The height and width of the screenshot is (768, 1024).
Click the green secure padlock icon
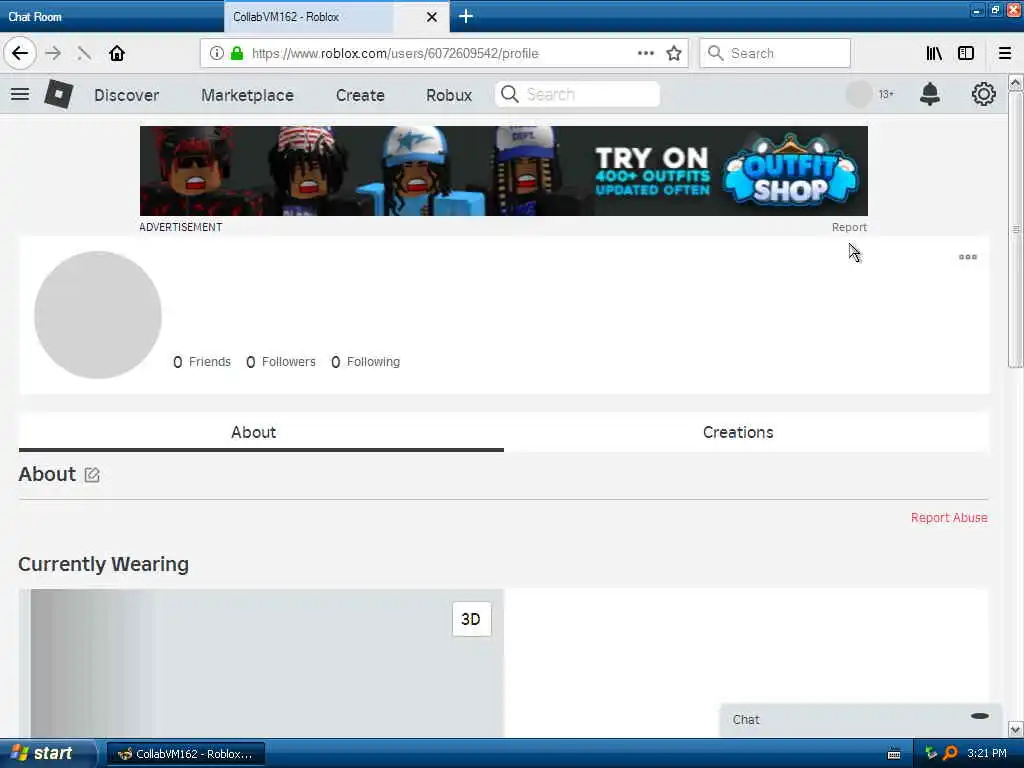237,53
